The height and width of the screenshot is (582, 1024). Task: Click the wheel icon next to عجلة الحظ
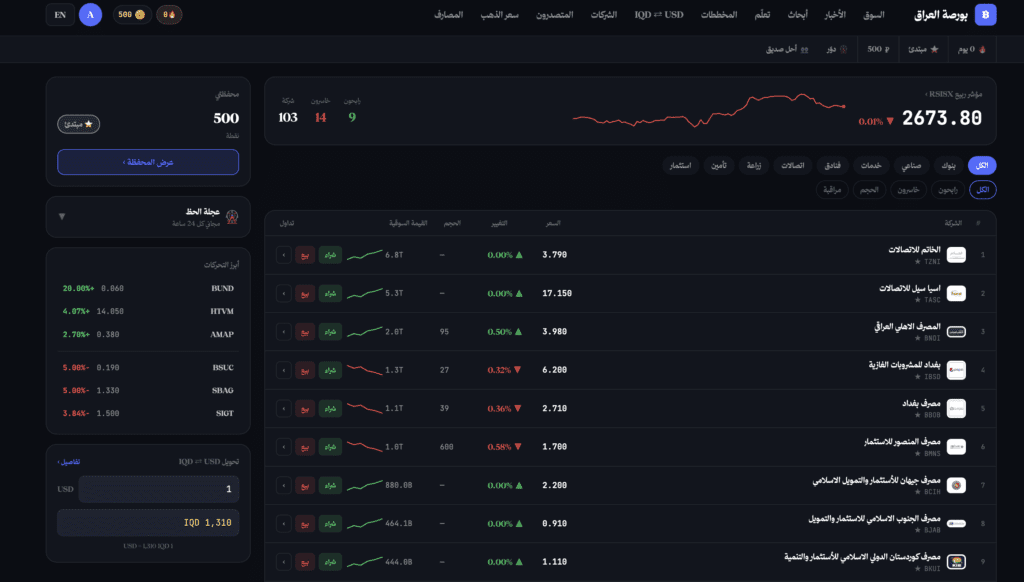pyautogui.click(x=232, y=216)
